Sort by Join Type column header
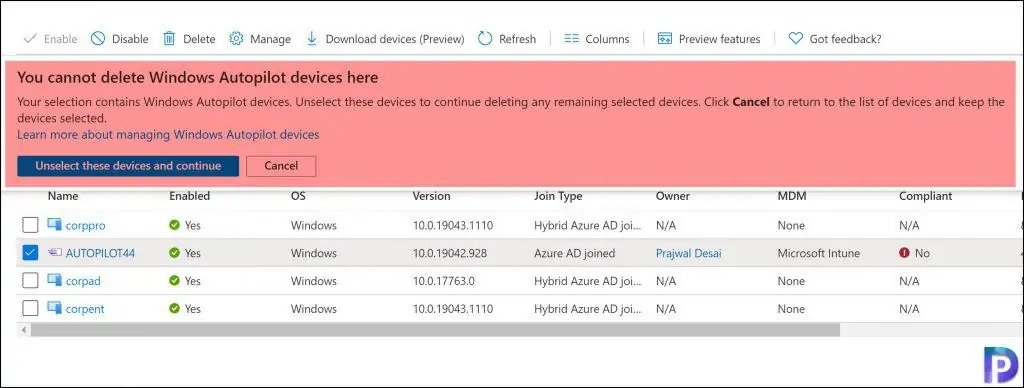This screenshot has width=1024, height=388. point(558,196)
